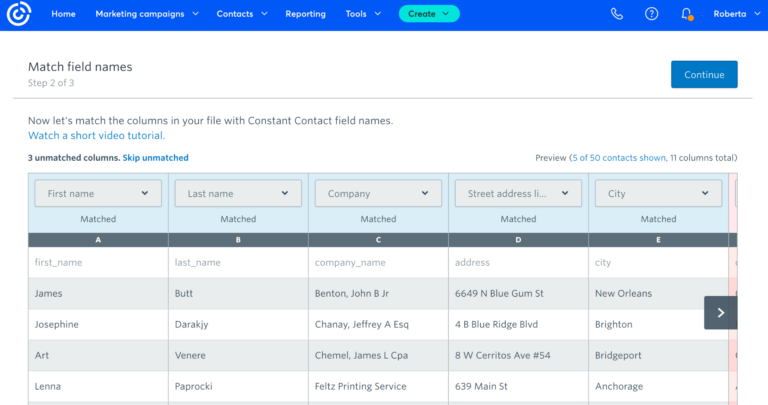This screenshot has width=768, height=405.
Task: Open the Street address line field dropdown
Action: click(518, 193)
